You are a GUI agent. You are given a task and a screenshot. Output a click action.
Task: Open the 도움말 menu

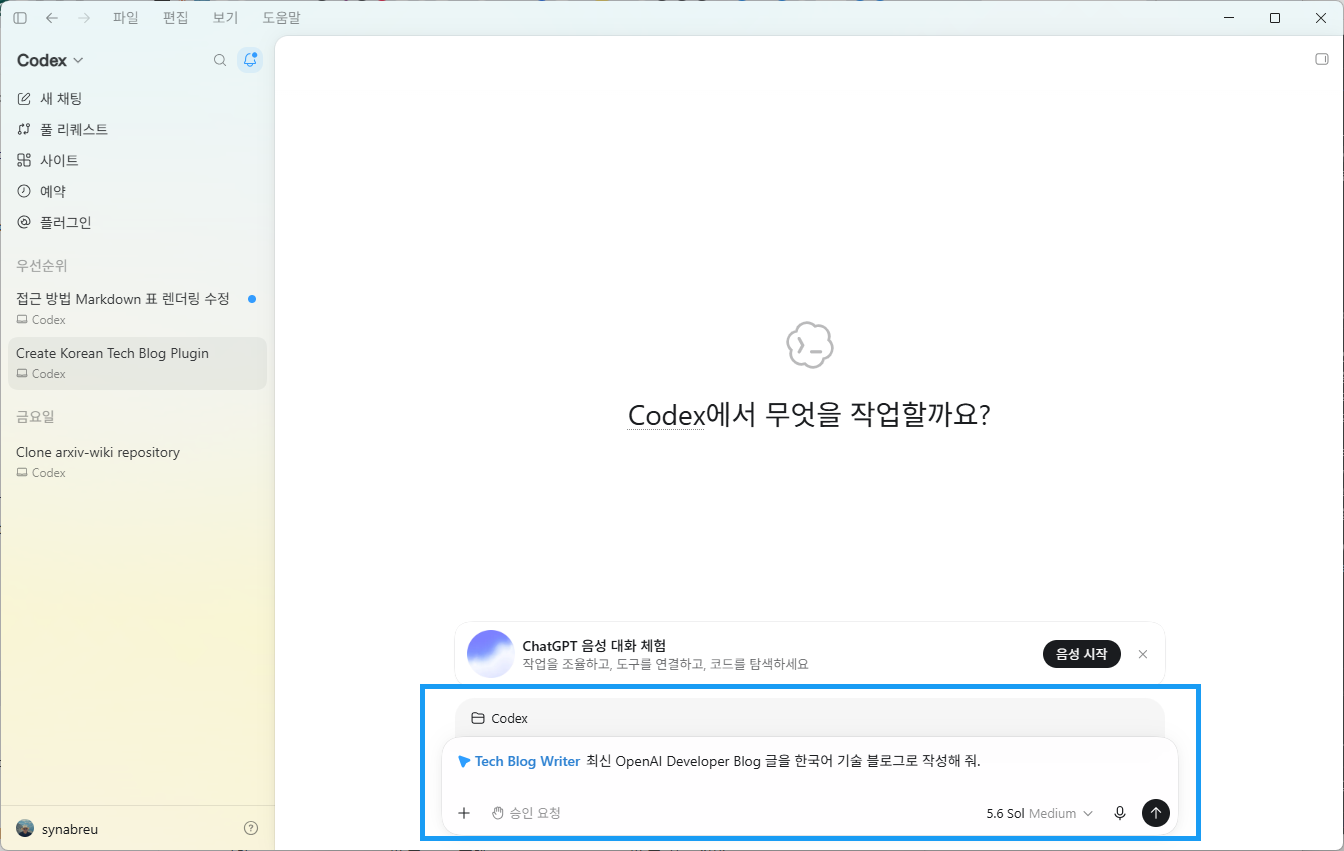click(x=281, y=18)
